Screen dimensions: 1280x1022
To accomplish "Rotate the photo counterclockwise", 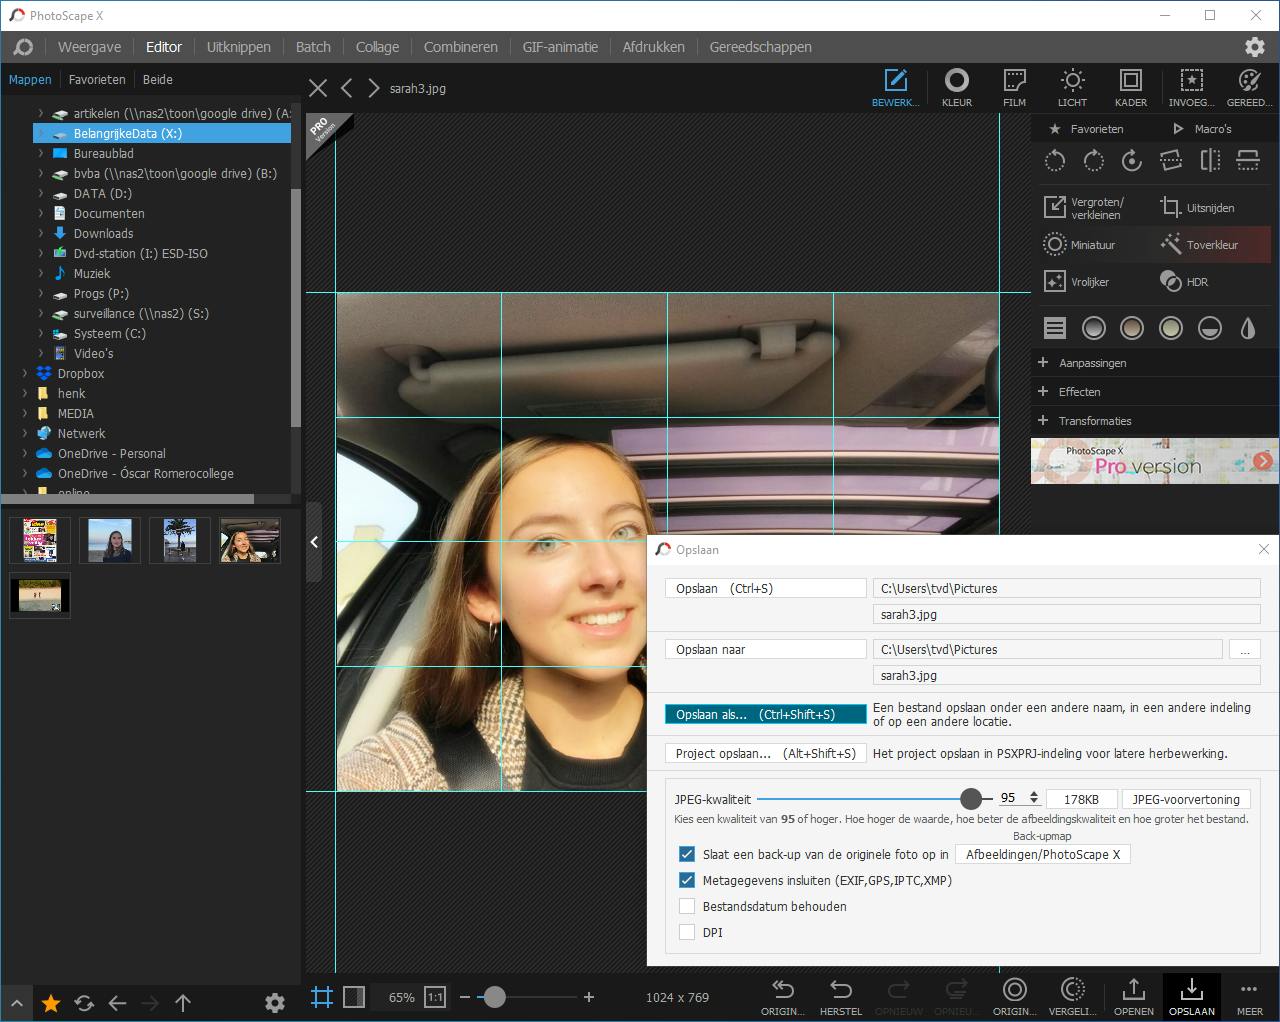I will pos(1055,161).
